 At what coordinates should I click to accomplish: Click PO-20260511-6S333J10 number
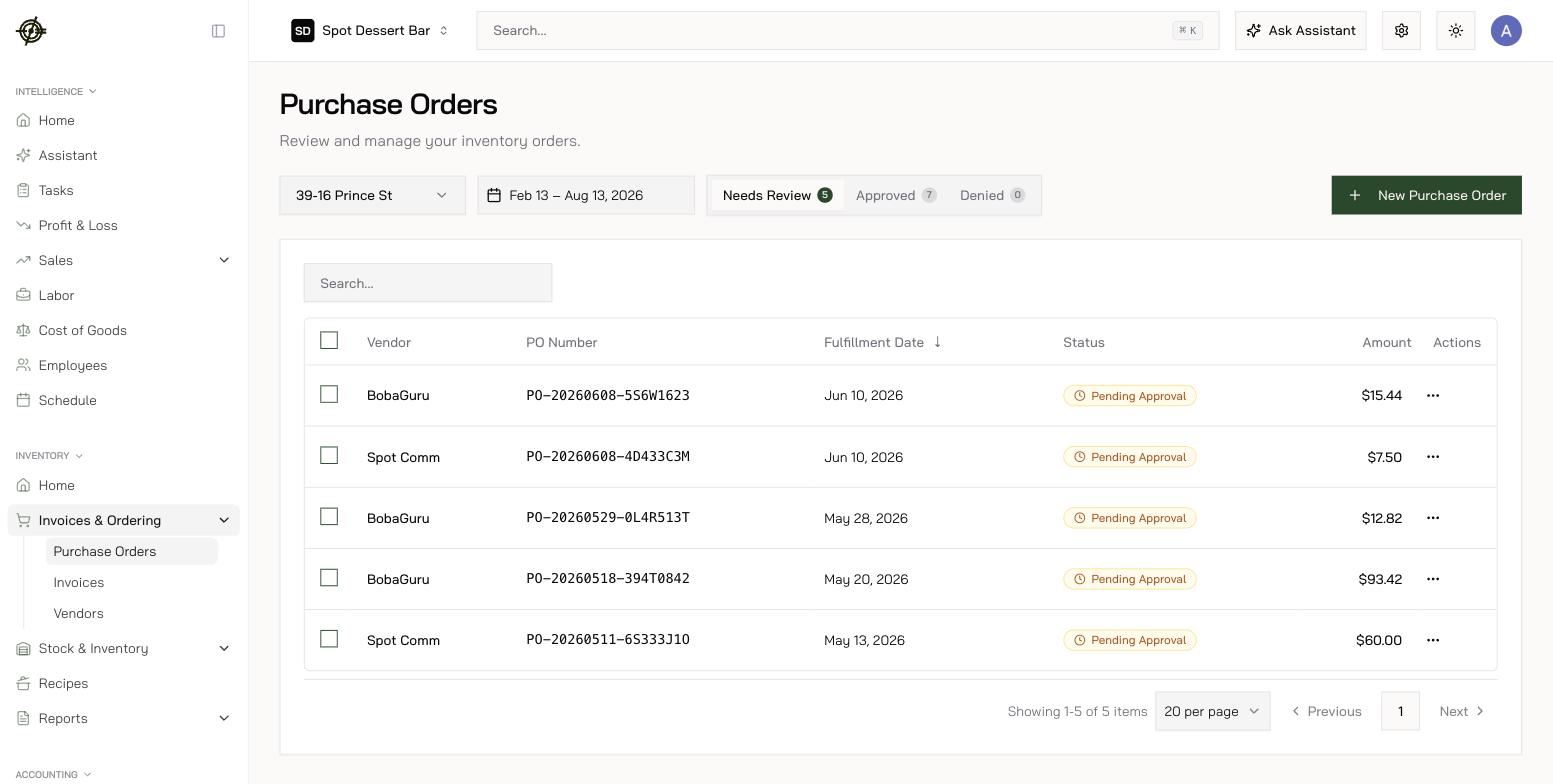tap(608, 639)
